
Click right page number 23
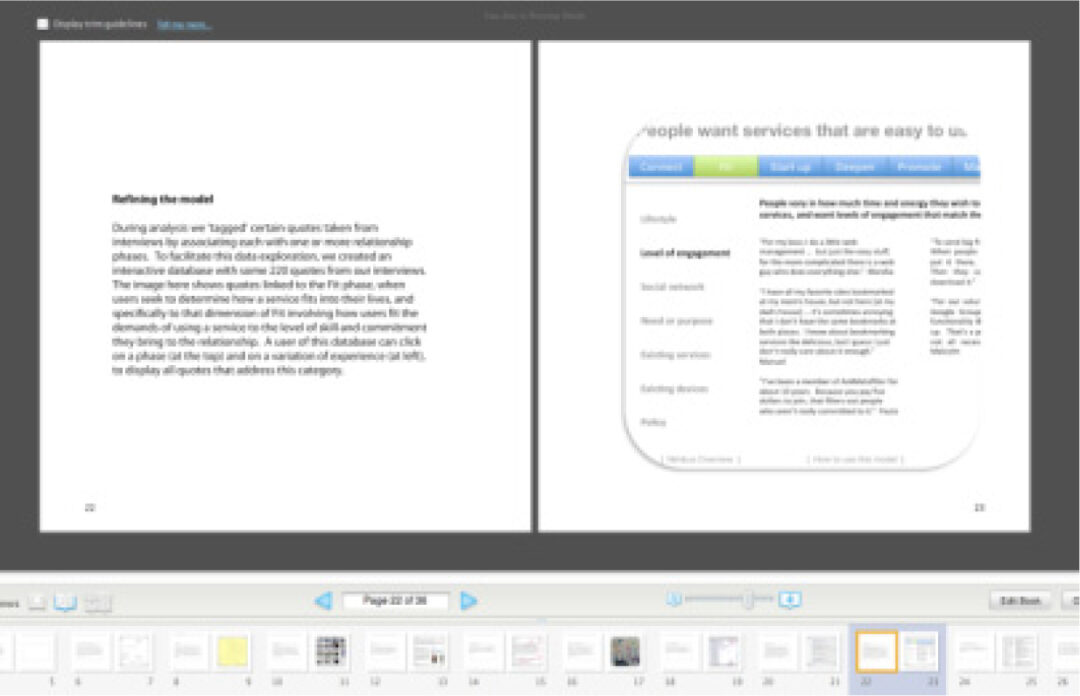tap(979, 508)
